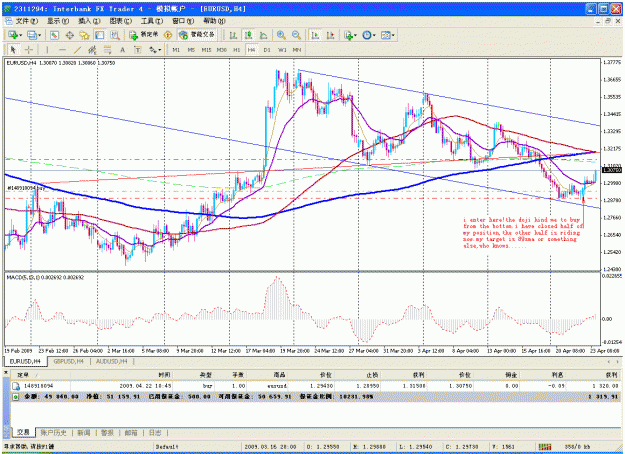The image size is (625, 454).
Task: Click the Periods clock icon
Action: (x=367, y=35)
